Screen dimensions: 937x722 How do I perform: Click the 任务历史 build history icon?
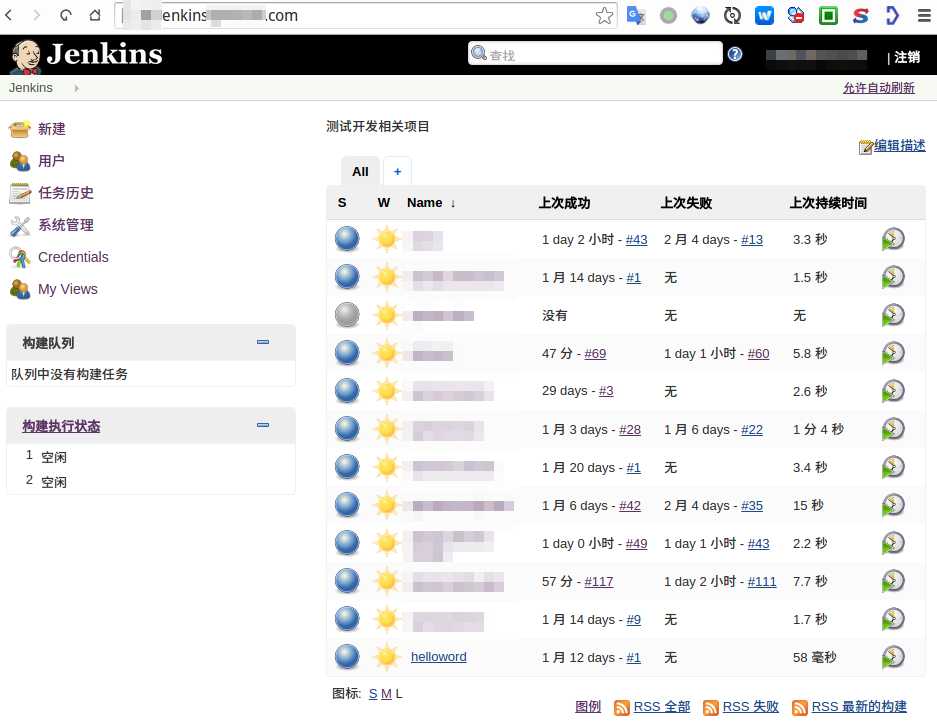point(20,193)
